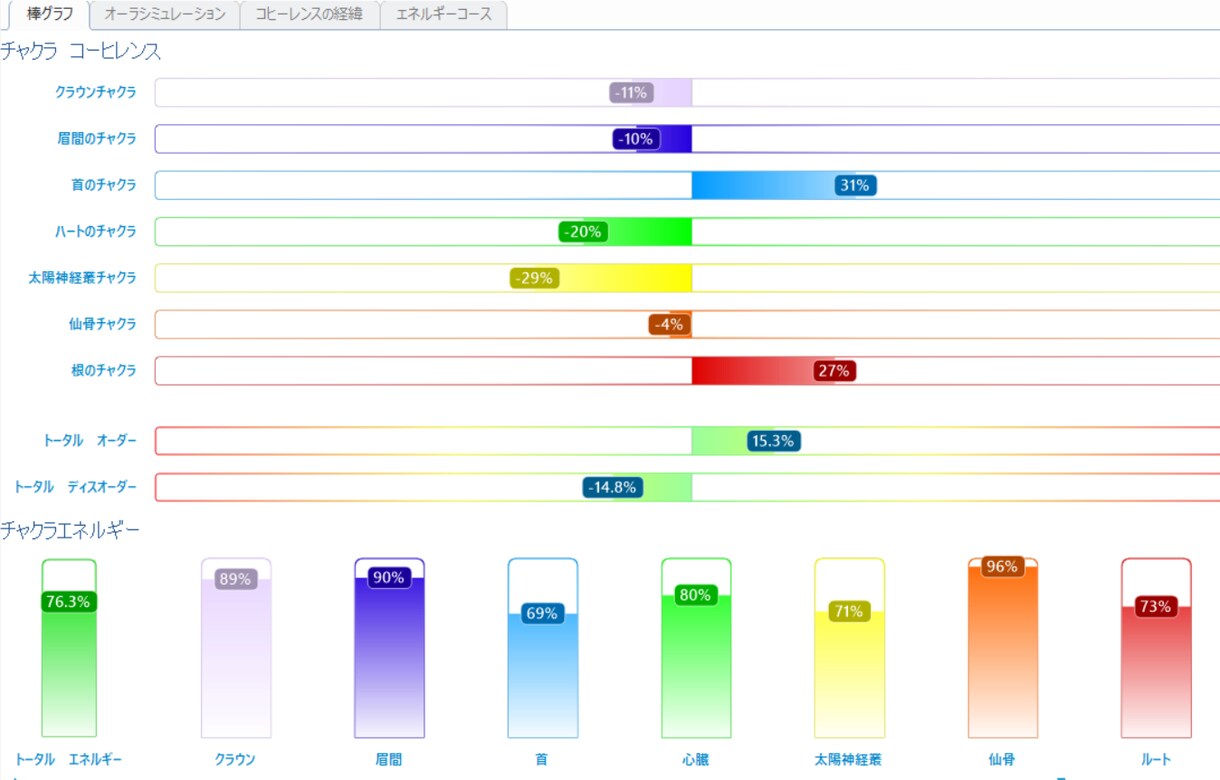Click the 太陽神経叢 caption under yellow bar
Screen dimensions: 1220x780
click(x=848, y=760)
